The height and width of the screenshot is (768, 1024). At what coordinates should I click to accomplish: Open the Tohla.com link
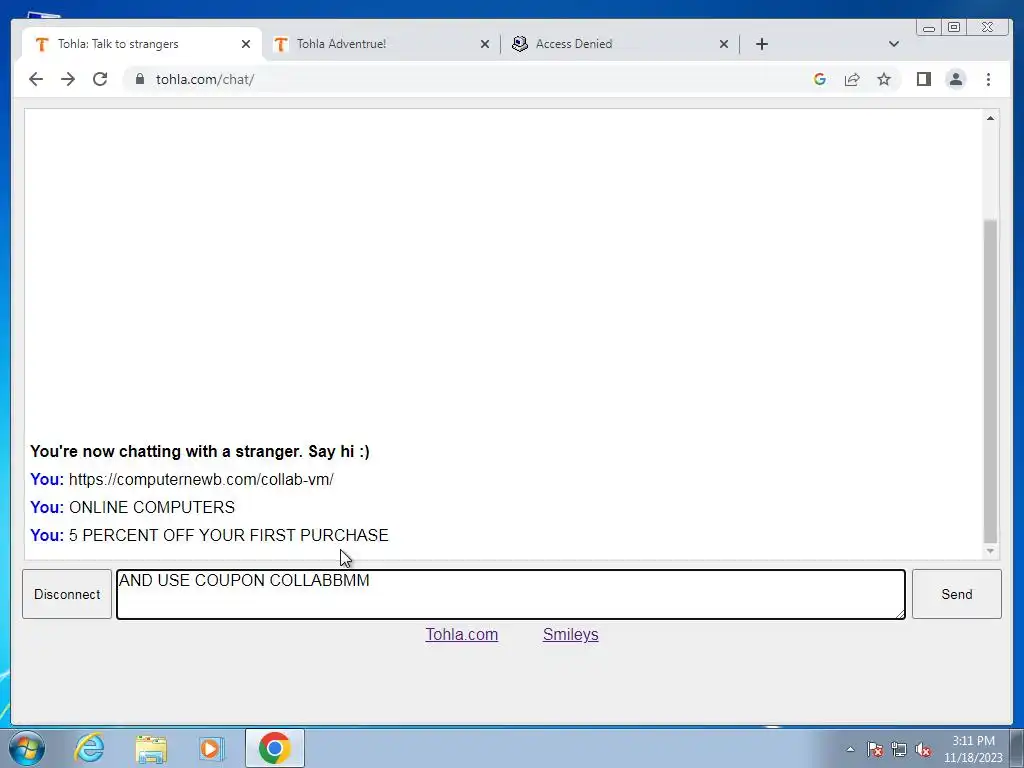pos(462,634)
